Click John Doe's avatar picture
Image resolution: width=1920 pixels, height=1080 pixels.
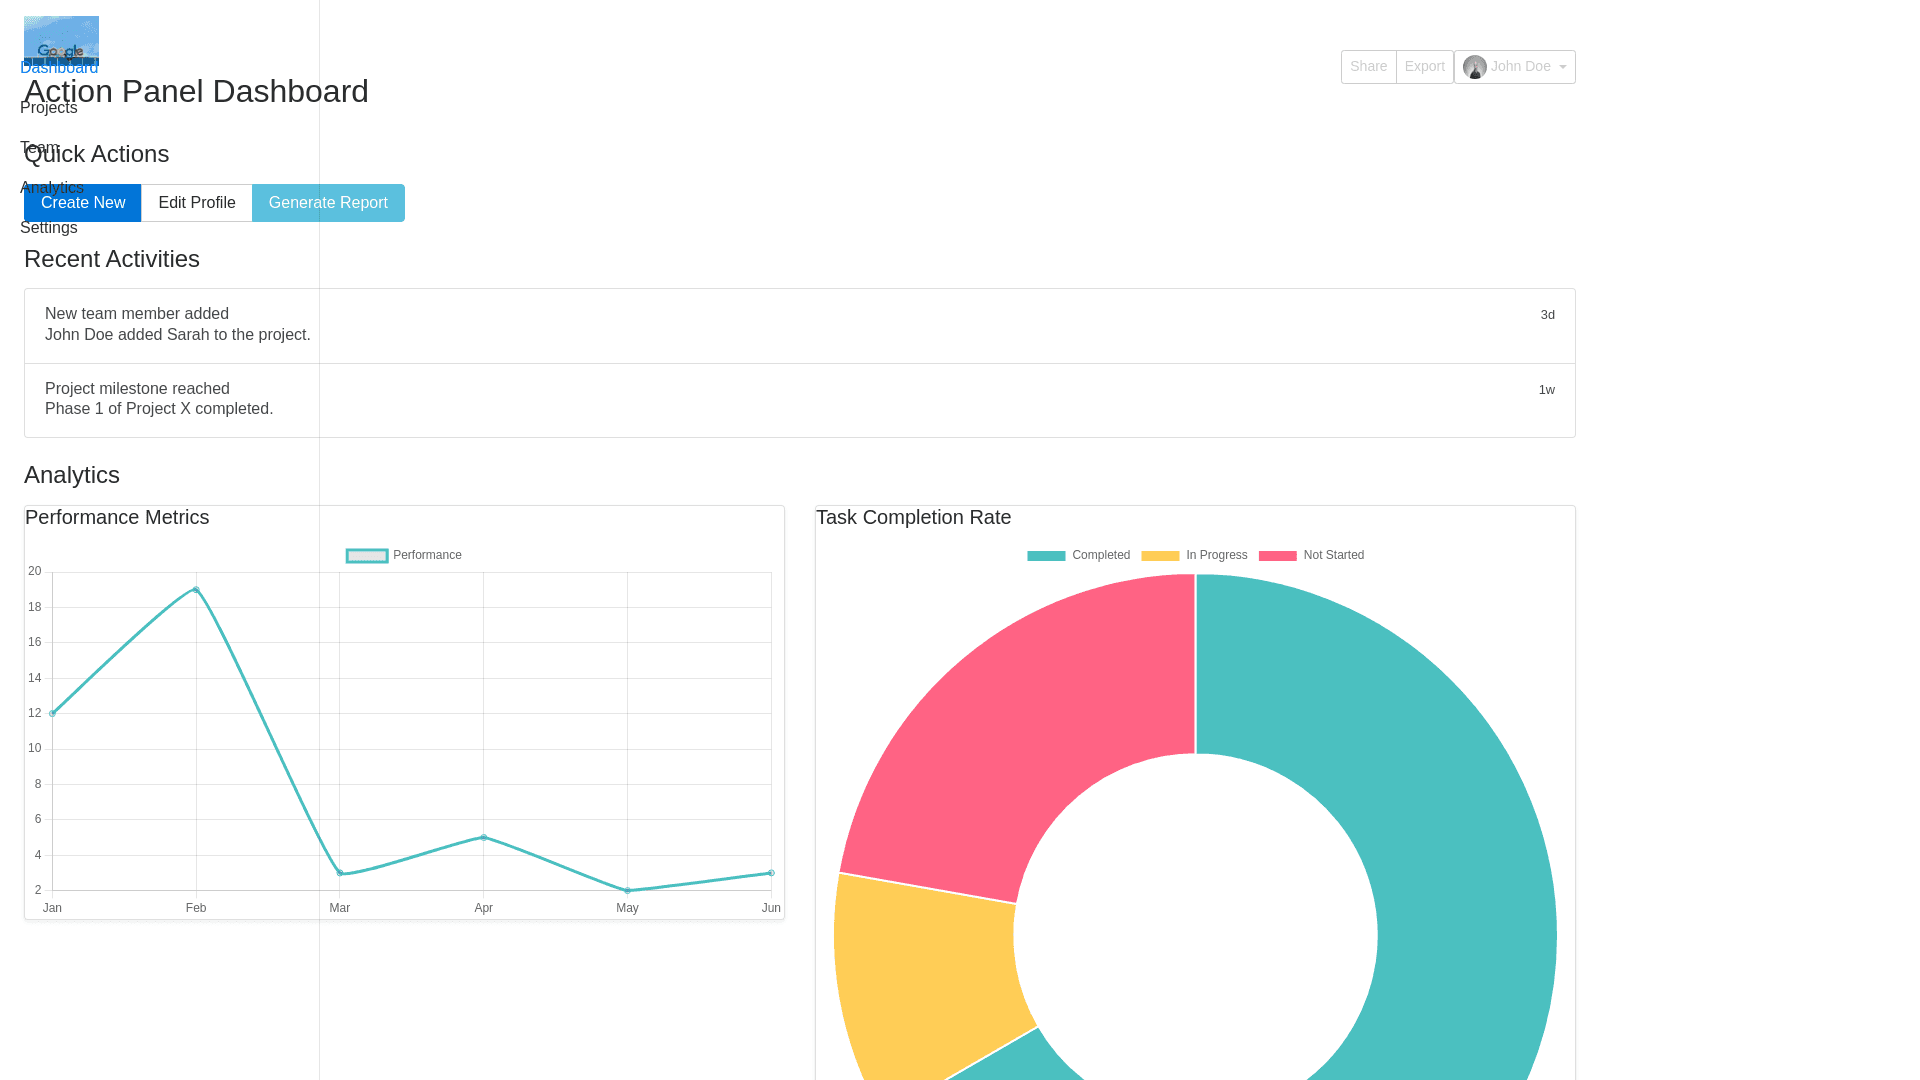[1474, 67]
